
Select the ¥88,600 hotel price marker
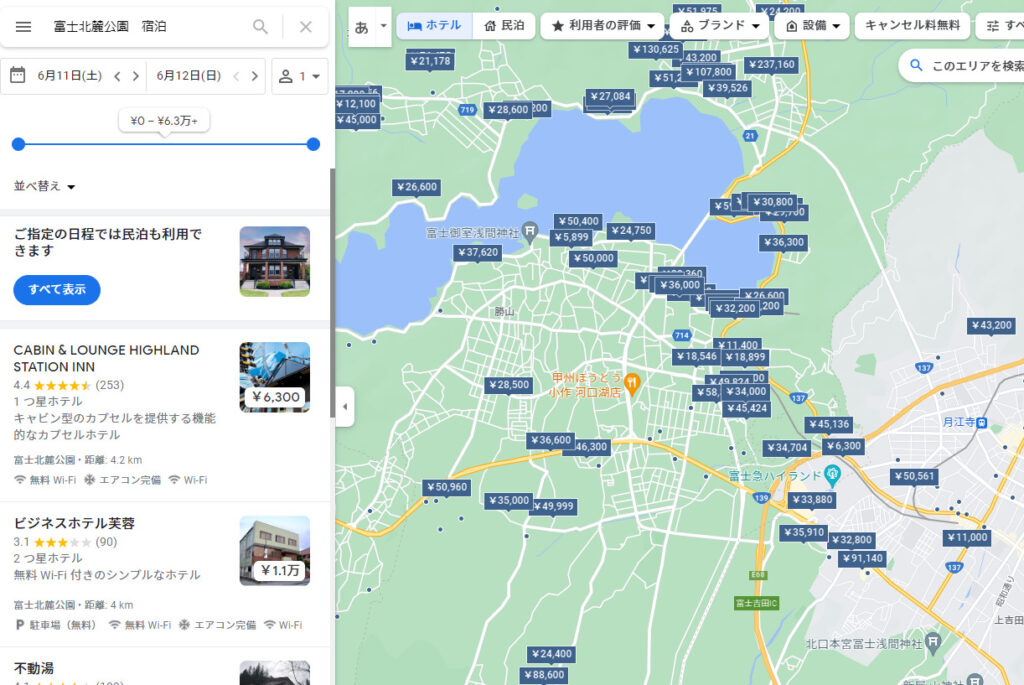click(x=543, y=675)
